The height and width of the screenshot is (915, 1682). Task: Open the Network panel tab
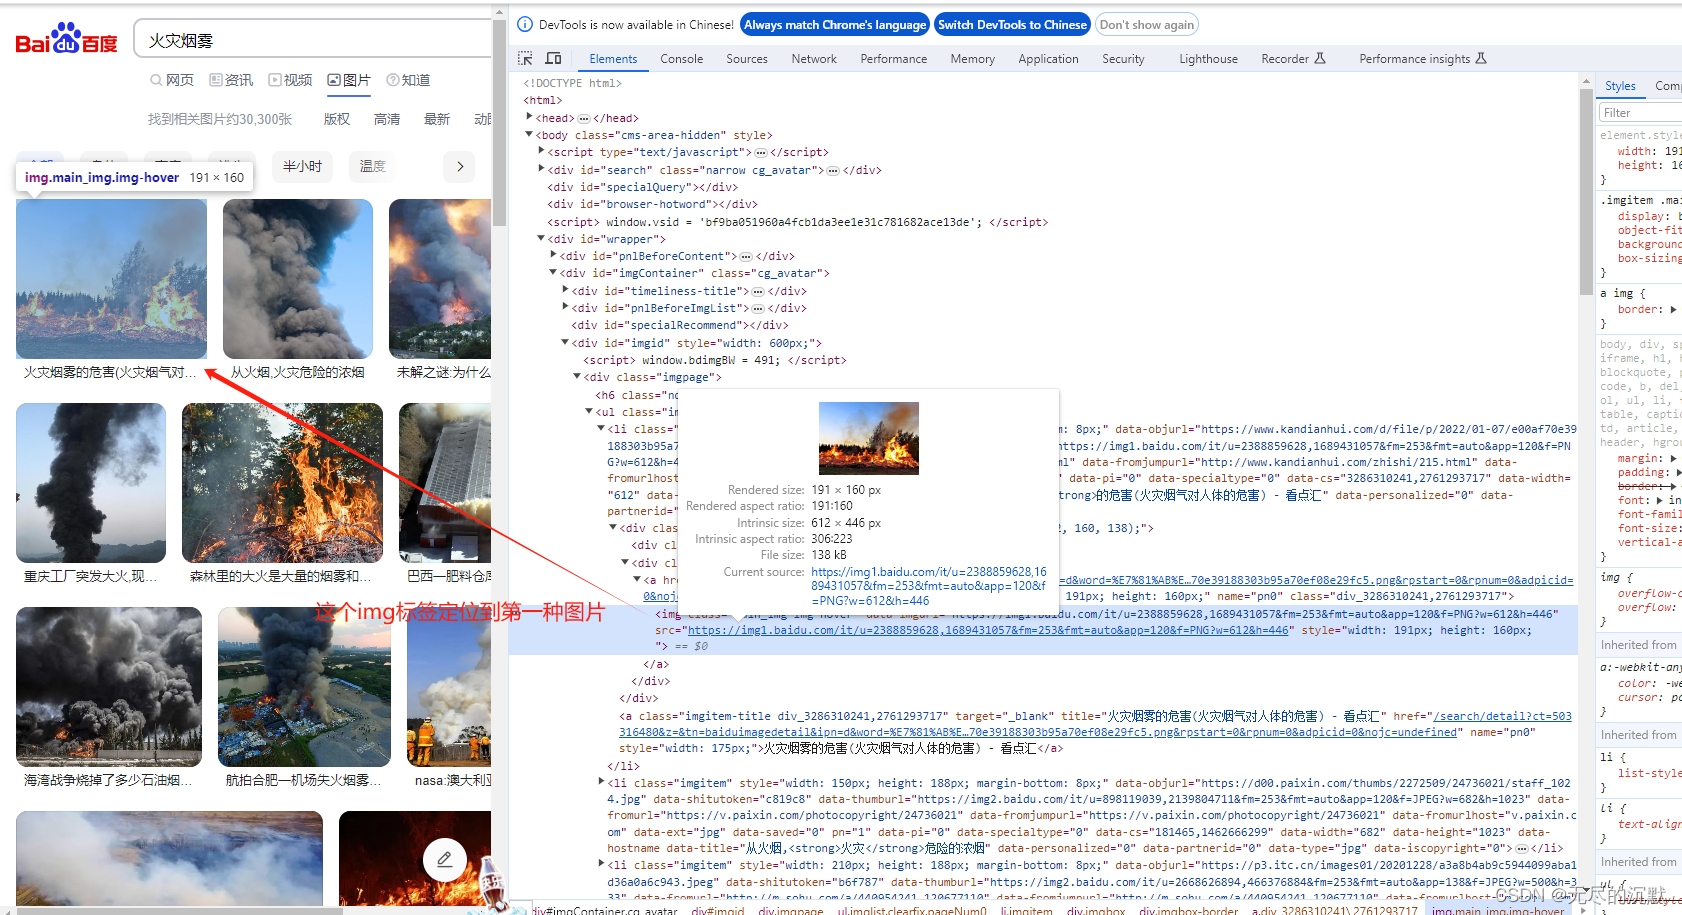[x=813, y=58]
